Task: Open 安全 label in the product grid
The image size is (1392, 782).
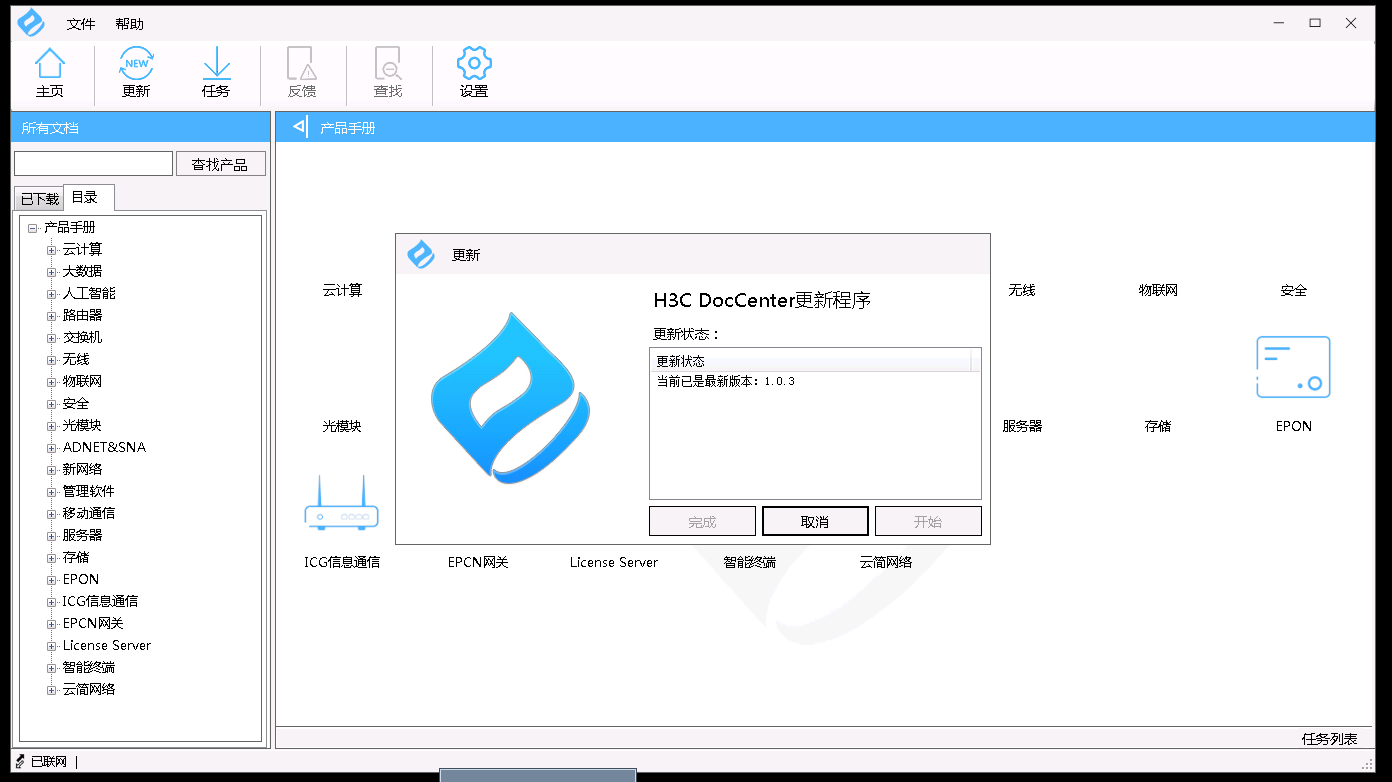Action: tap(1294, 290)
